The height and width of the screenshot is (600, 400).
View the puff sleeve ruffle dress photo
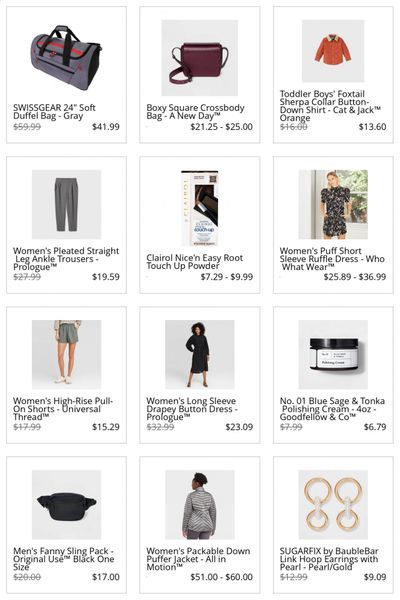333,204
